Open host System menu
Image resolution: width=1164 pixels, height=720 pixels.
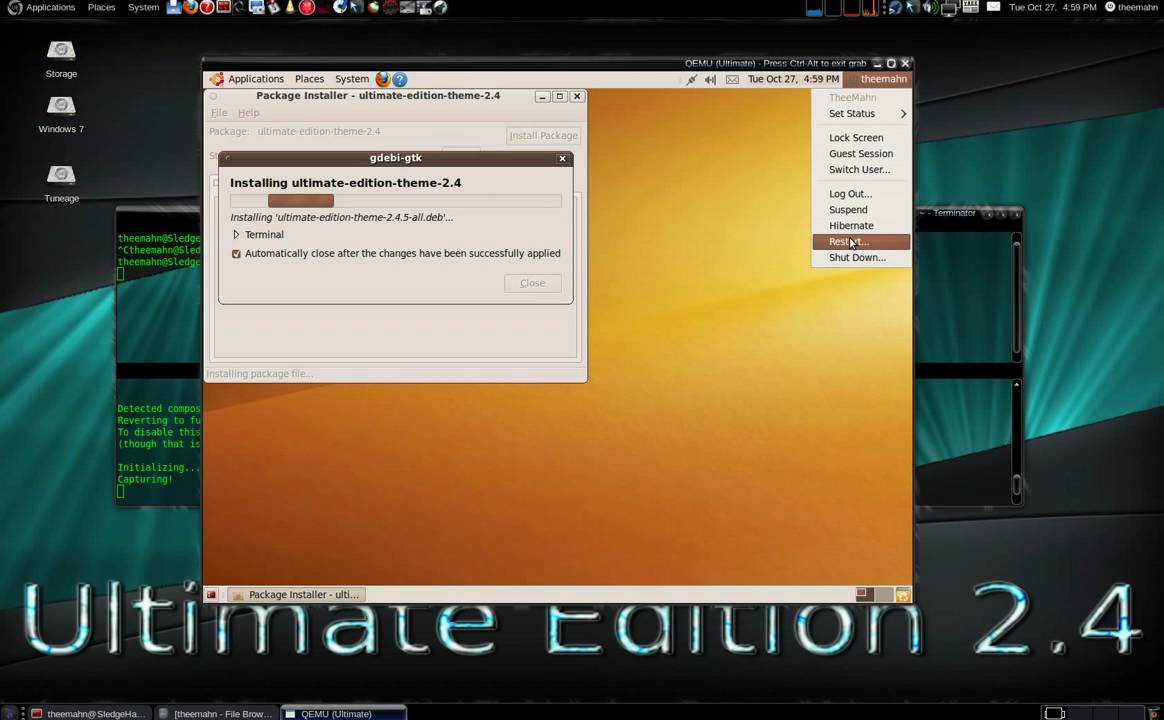click(x=143, y=7)
